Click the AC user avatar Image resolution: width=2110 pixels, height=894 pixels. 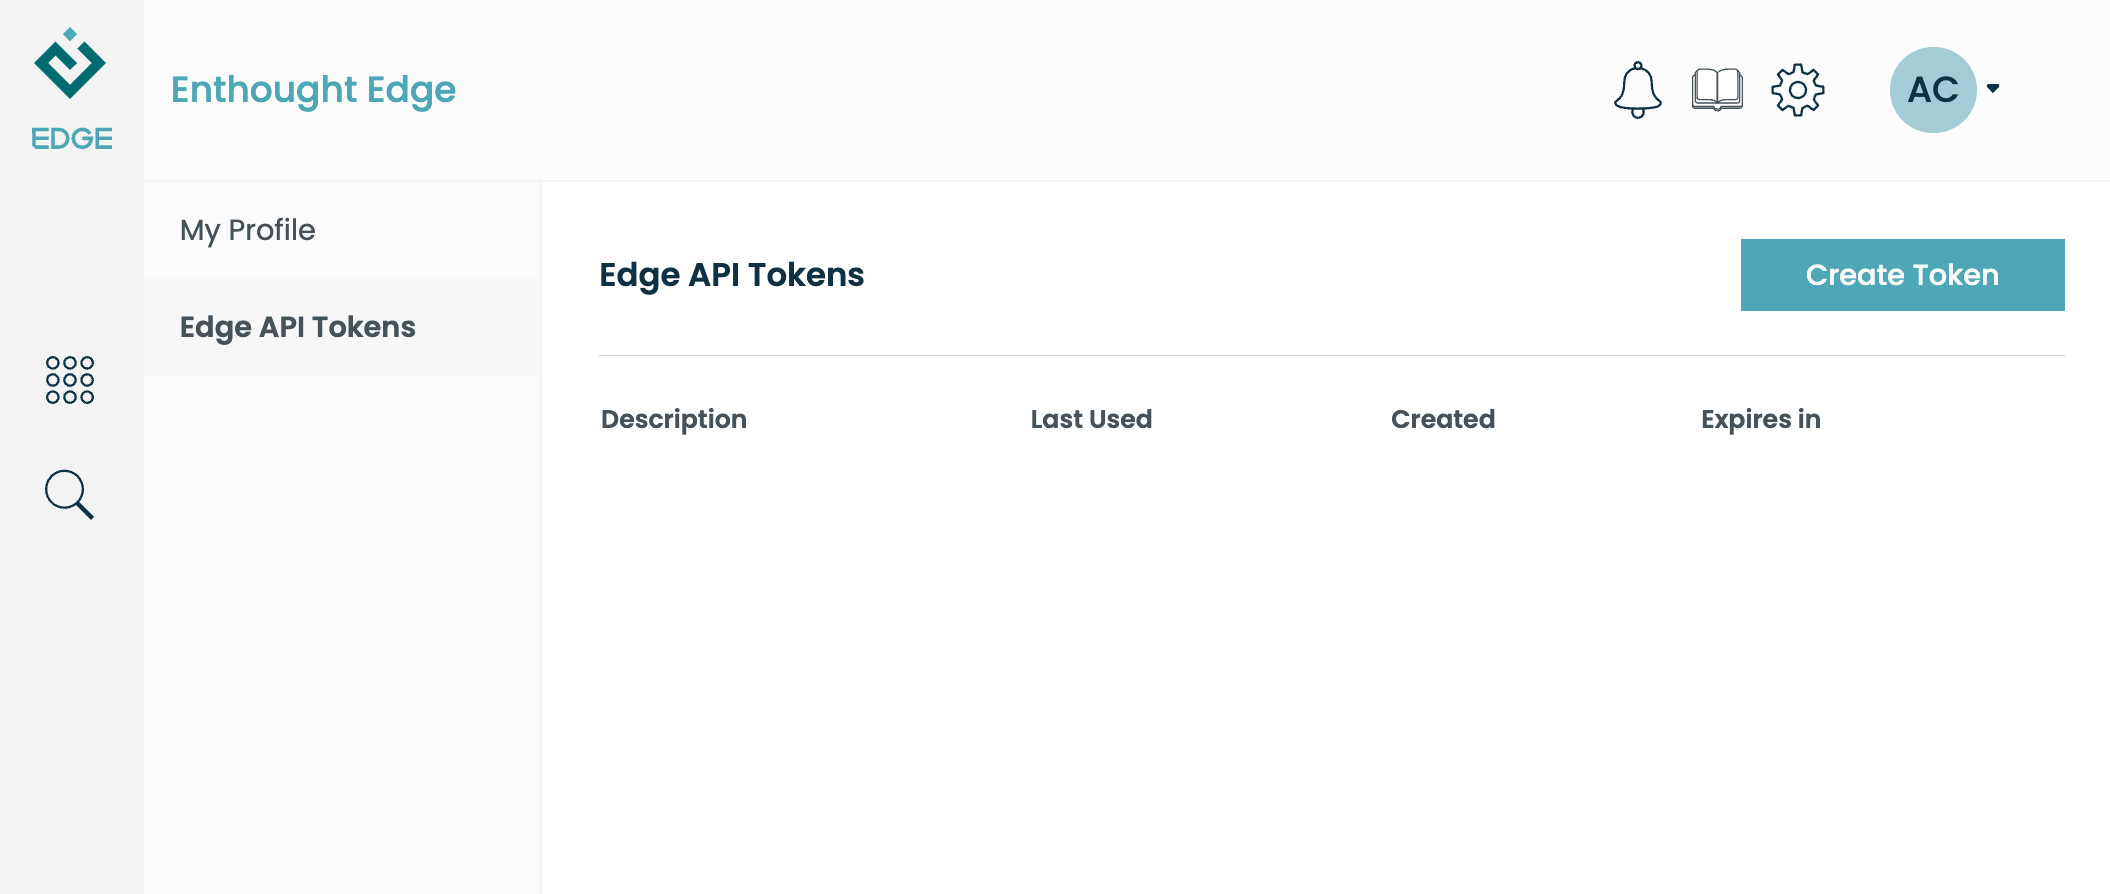click(1933, 90)
